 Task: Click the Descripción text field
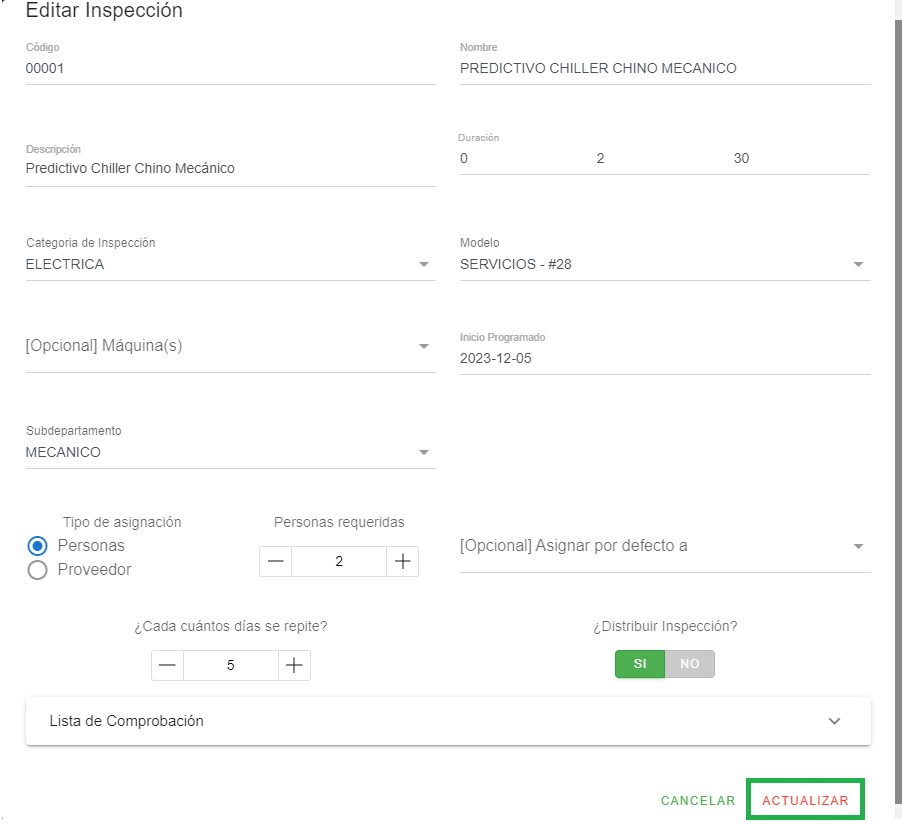[230, 169]
